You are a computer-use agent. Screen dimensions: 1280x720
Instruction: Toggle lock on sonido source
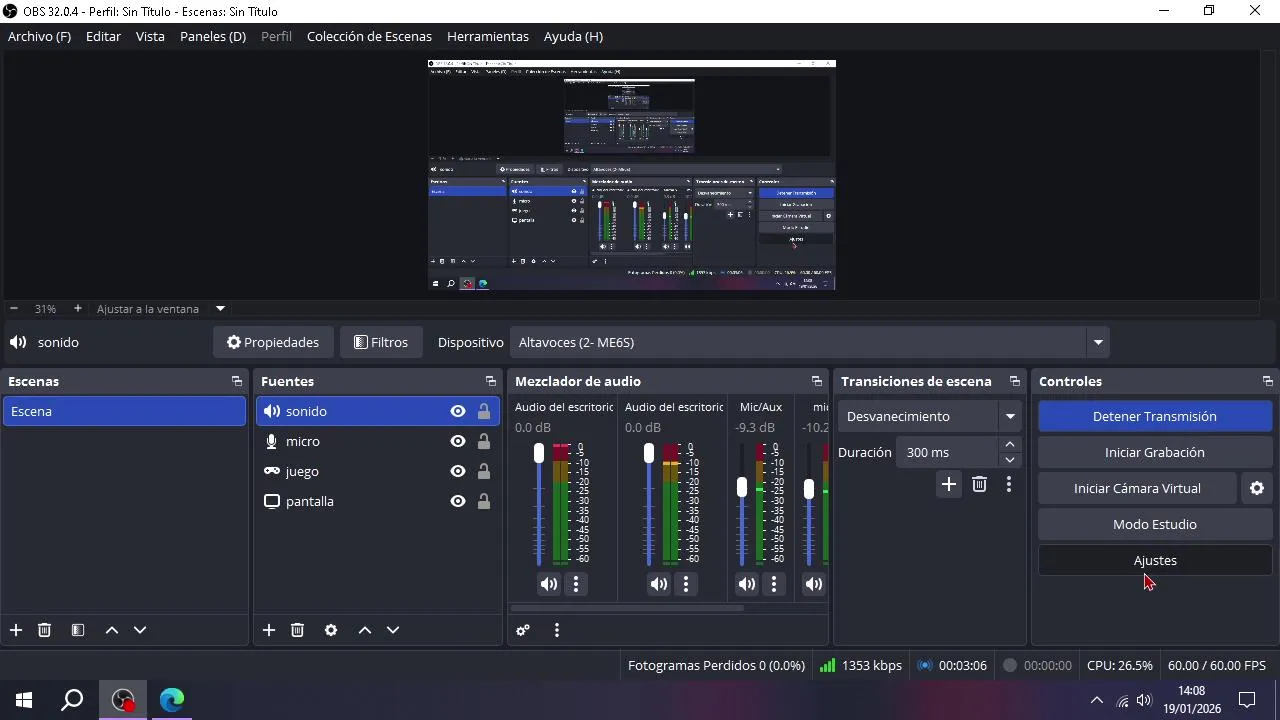(x=484, y=411)
